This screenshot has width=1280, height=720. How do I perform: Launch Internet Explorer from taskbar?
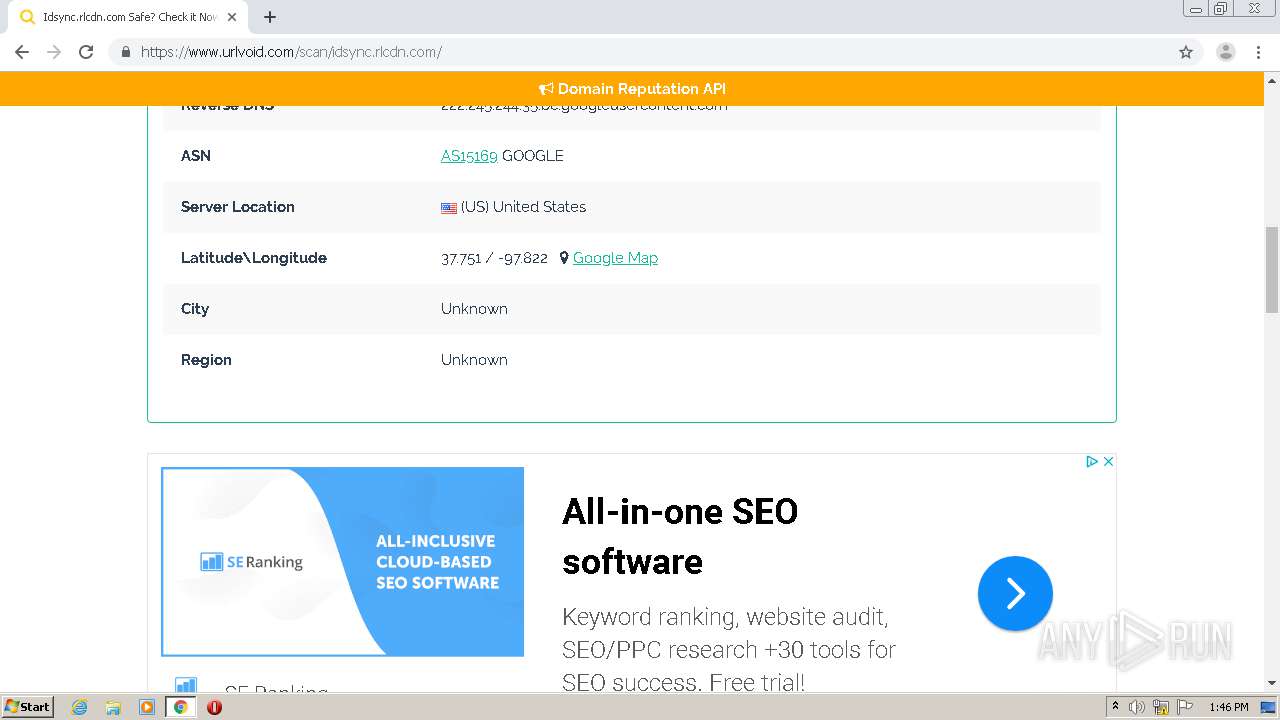[80, 707]
